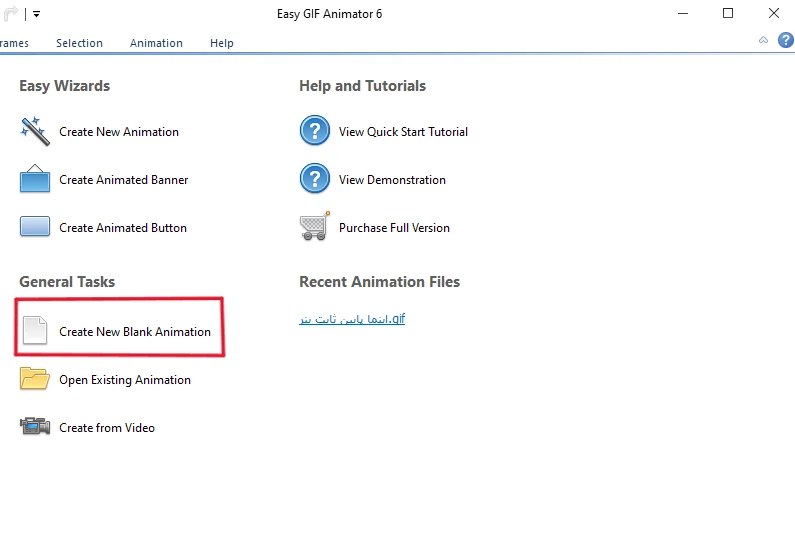
Task: Click the magic wand Create New Animation icon
Action: pyautogui.click(x=34, y=131)
